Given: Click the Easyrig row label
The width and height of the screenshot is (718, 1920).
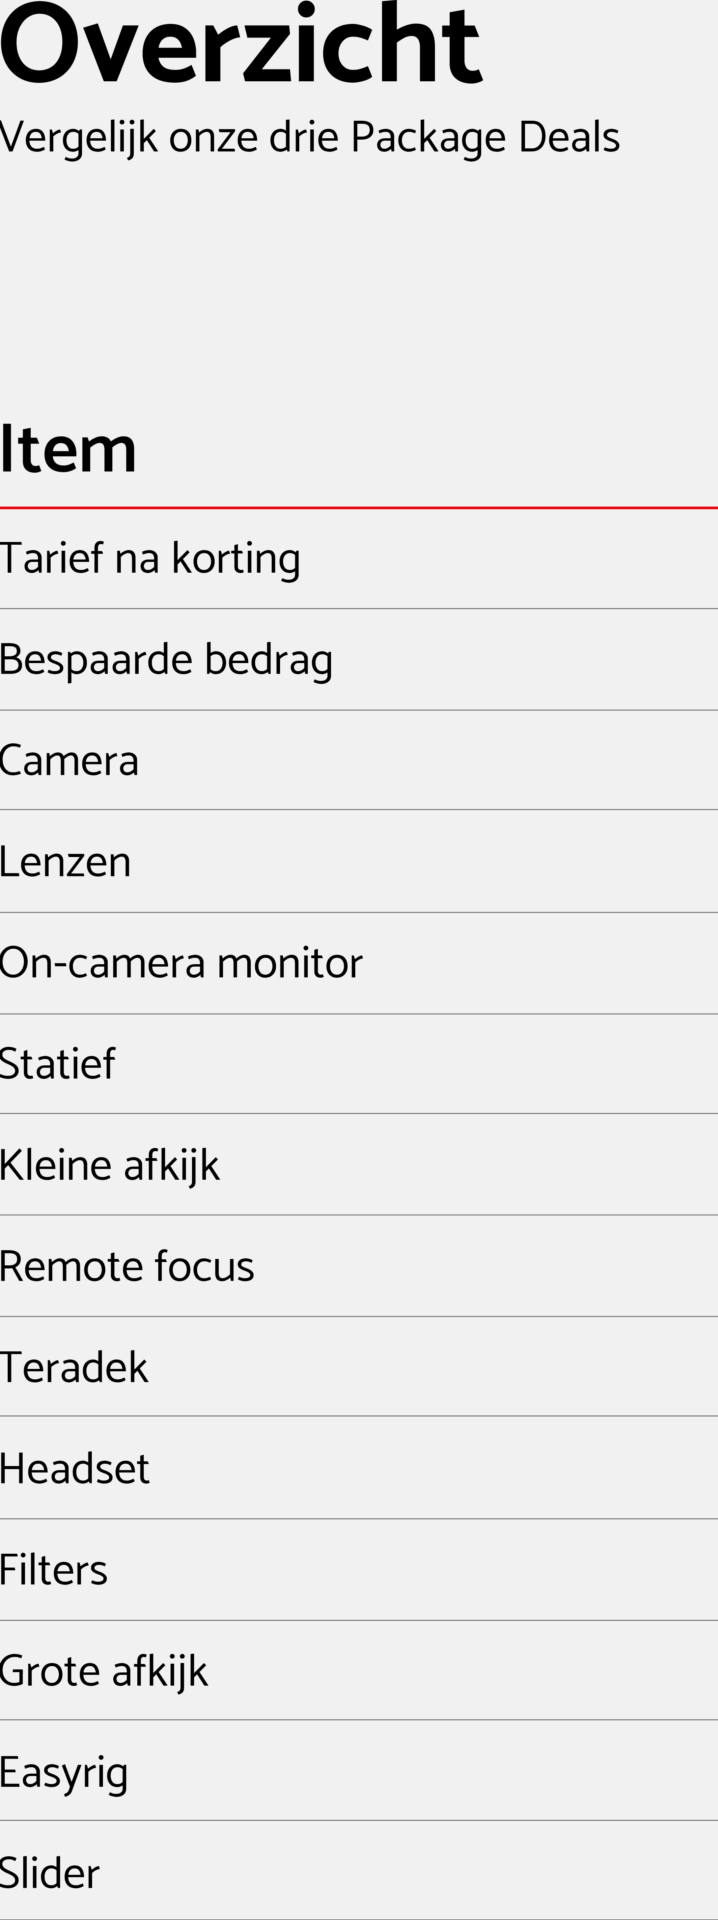Looking at the screenshot, I should pos(64,1772).
